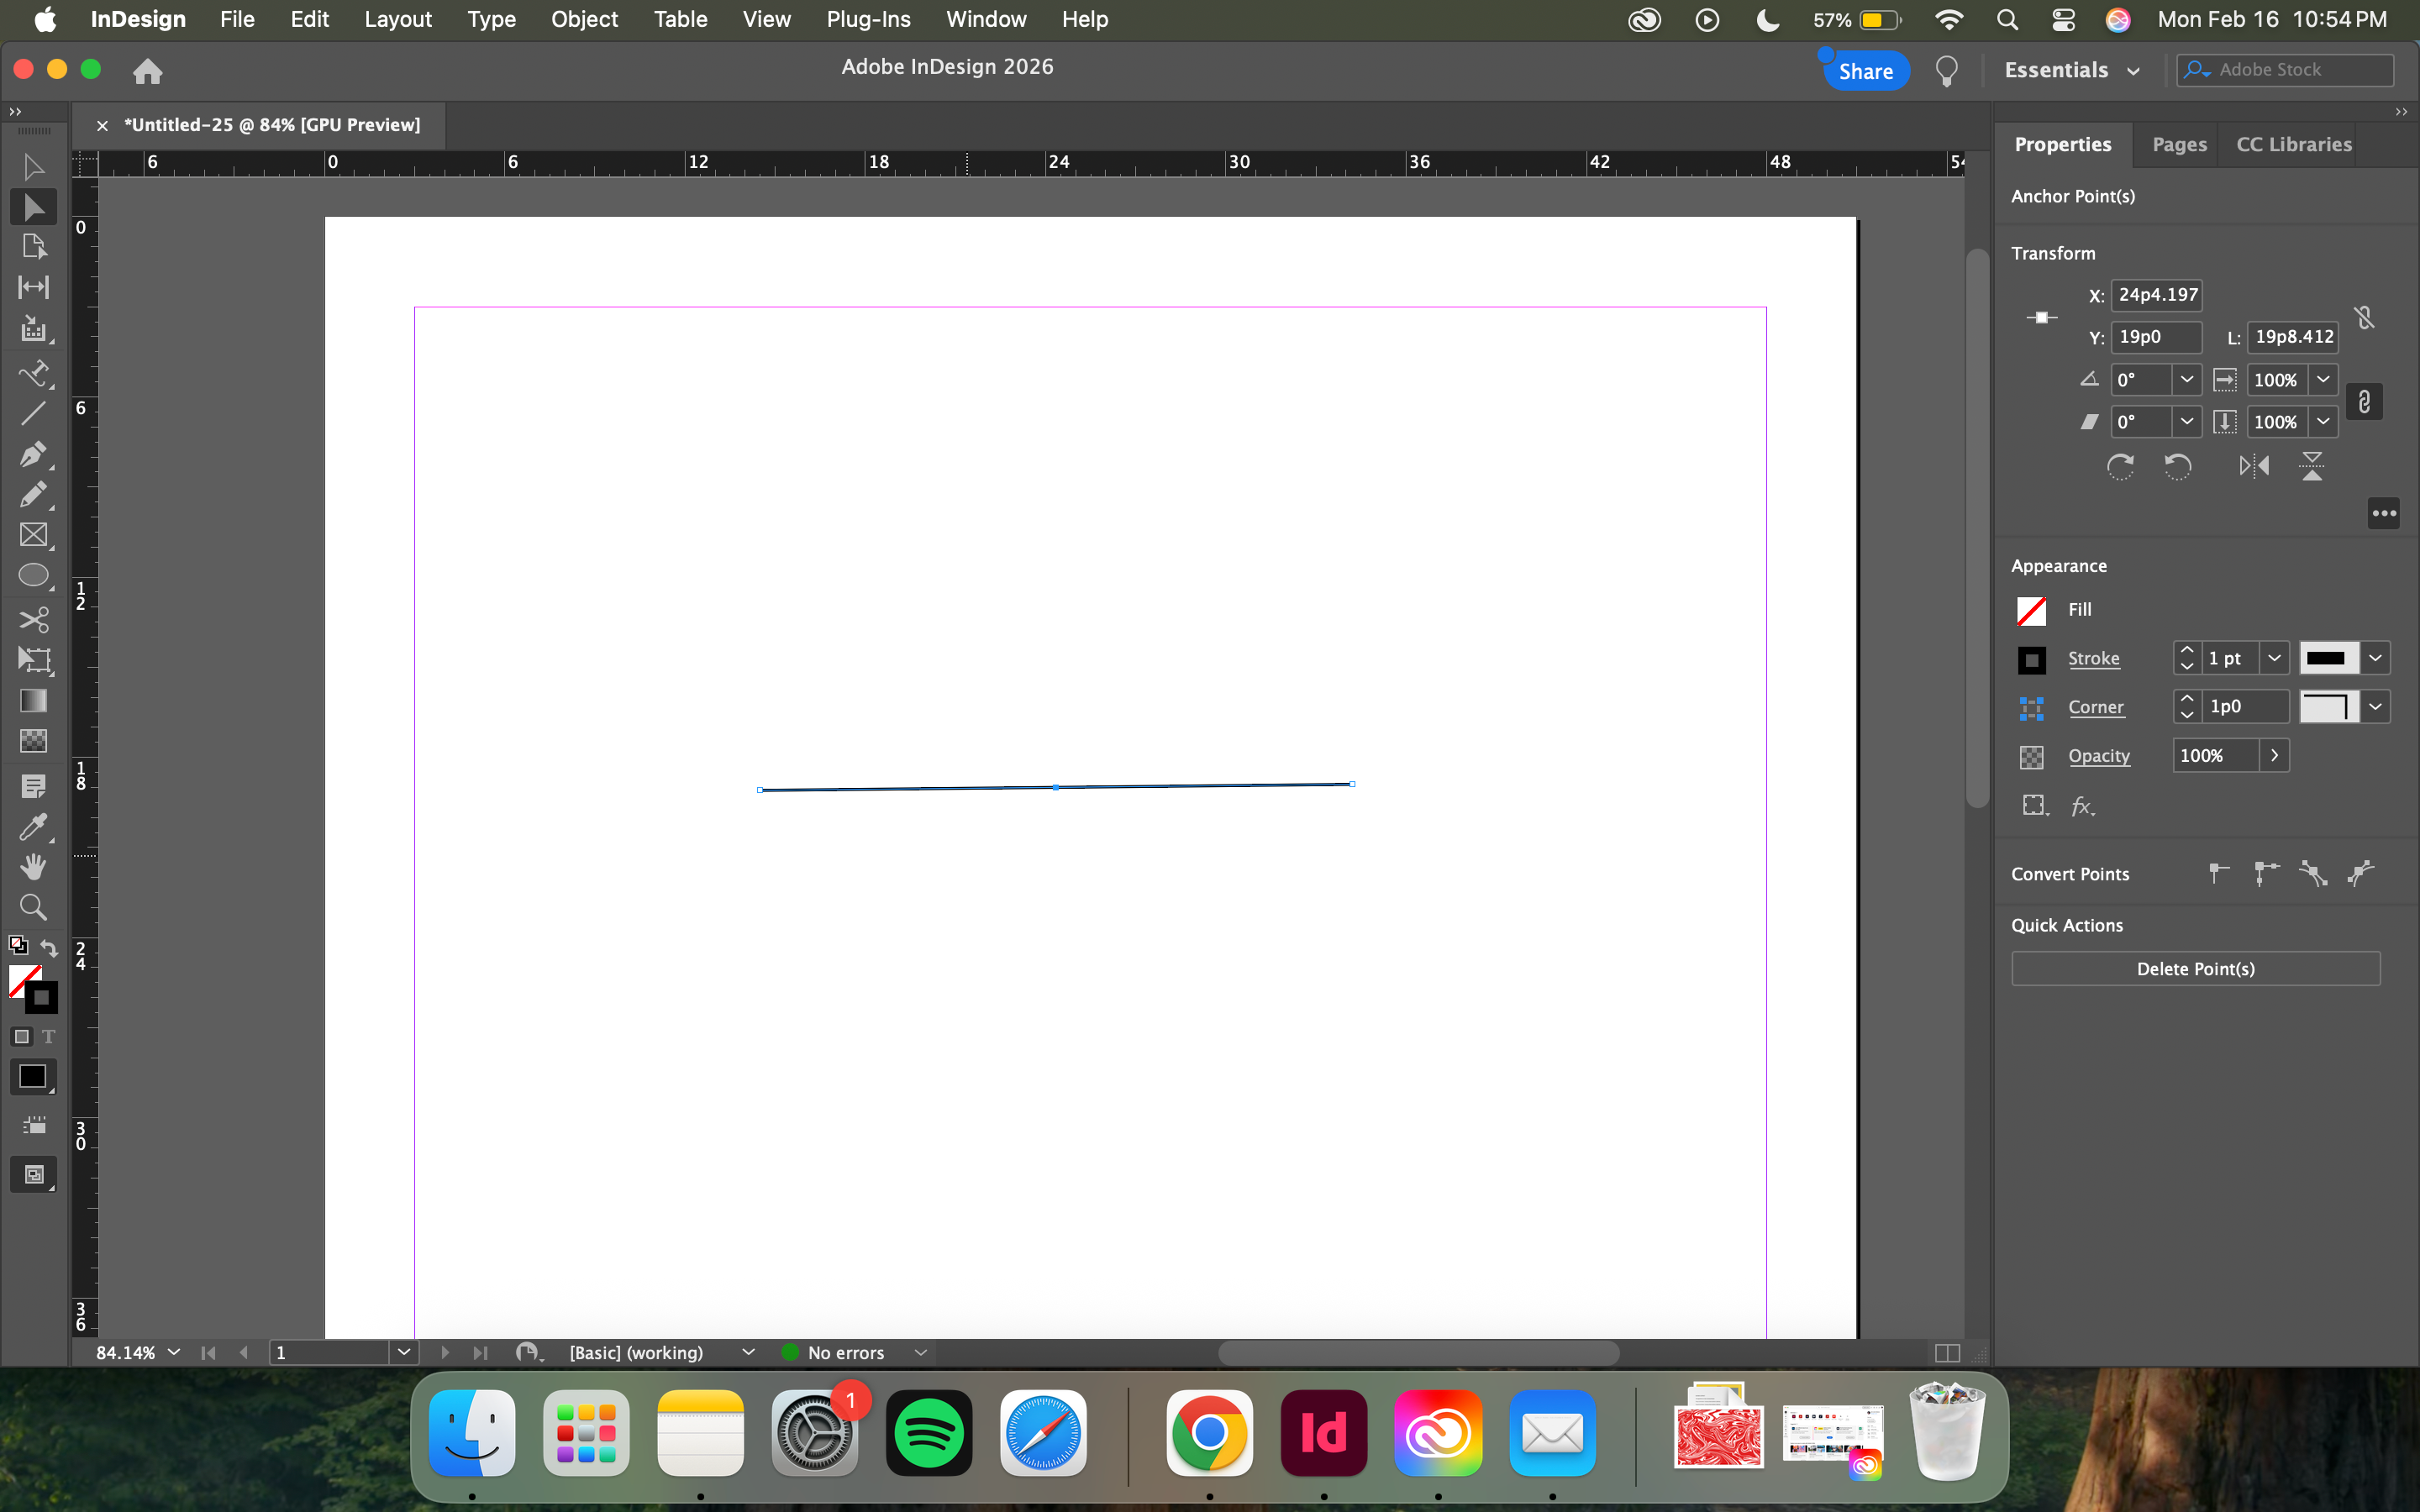Switch to the Pages tab
The height and width of the screenshot is (1512, 2420).
(x=2179, y=144)
